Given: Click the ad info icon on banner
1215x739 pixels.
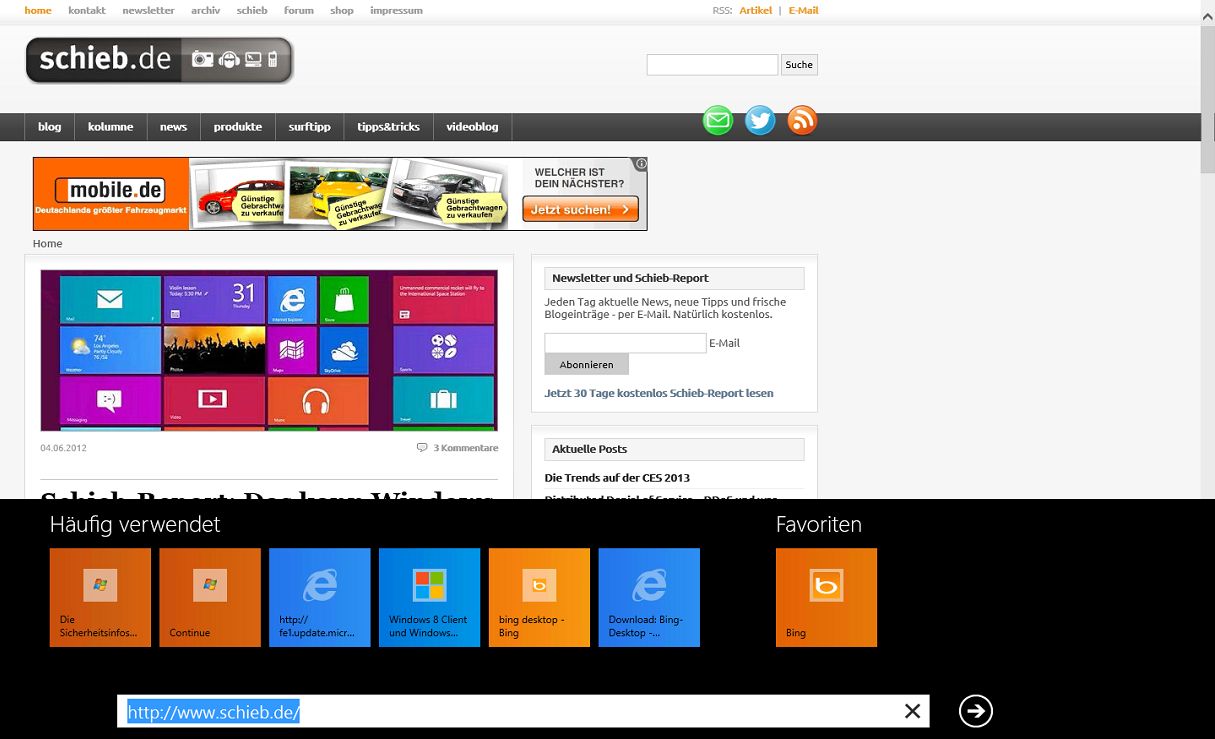Looking at the screenshot, I should 641,164.
